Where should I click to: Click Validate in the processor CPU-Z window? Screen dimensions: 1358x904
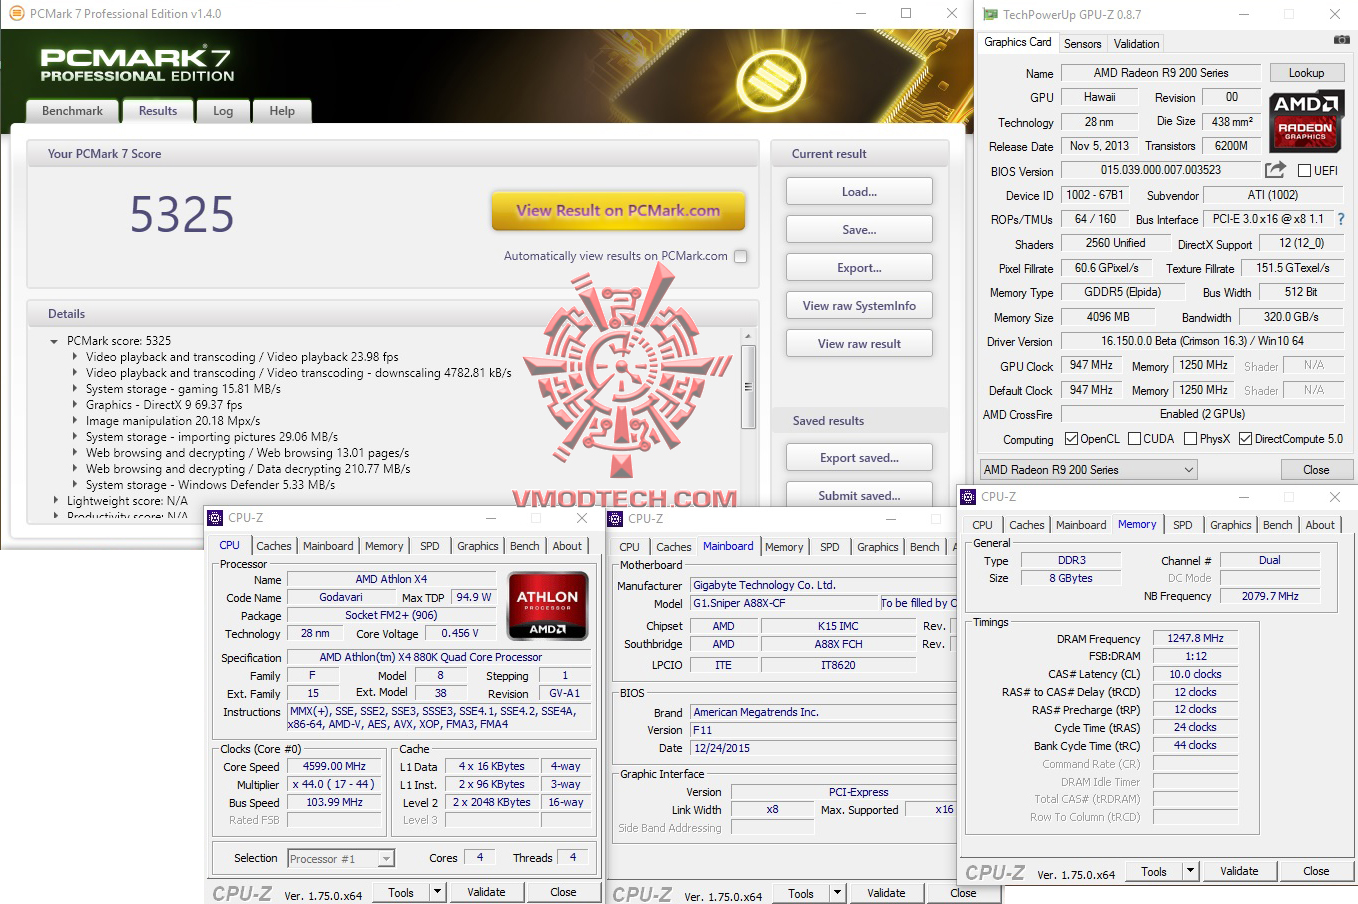pyautogui.click(x=486, y=892)
